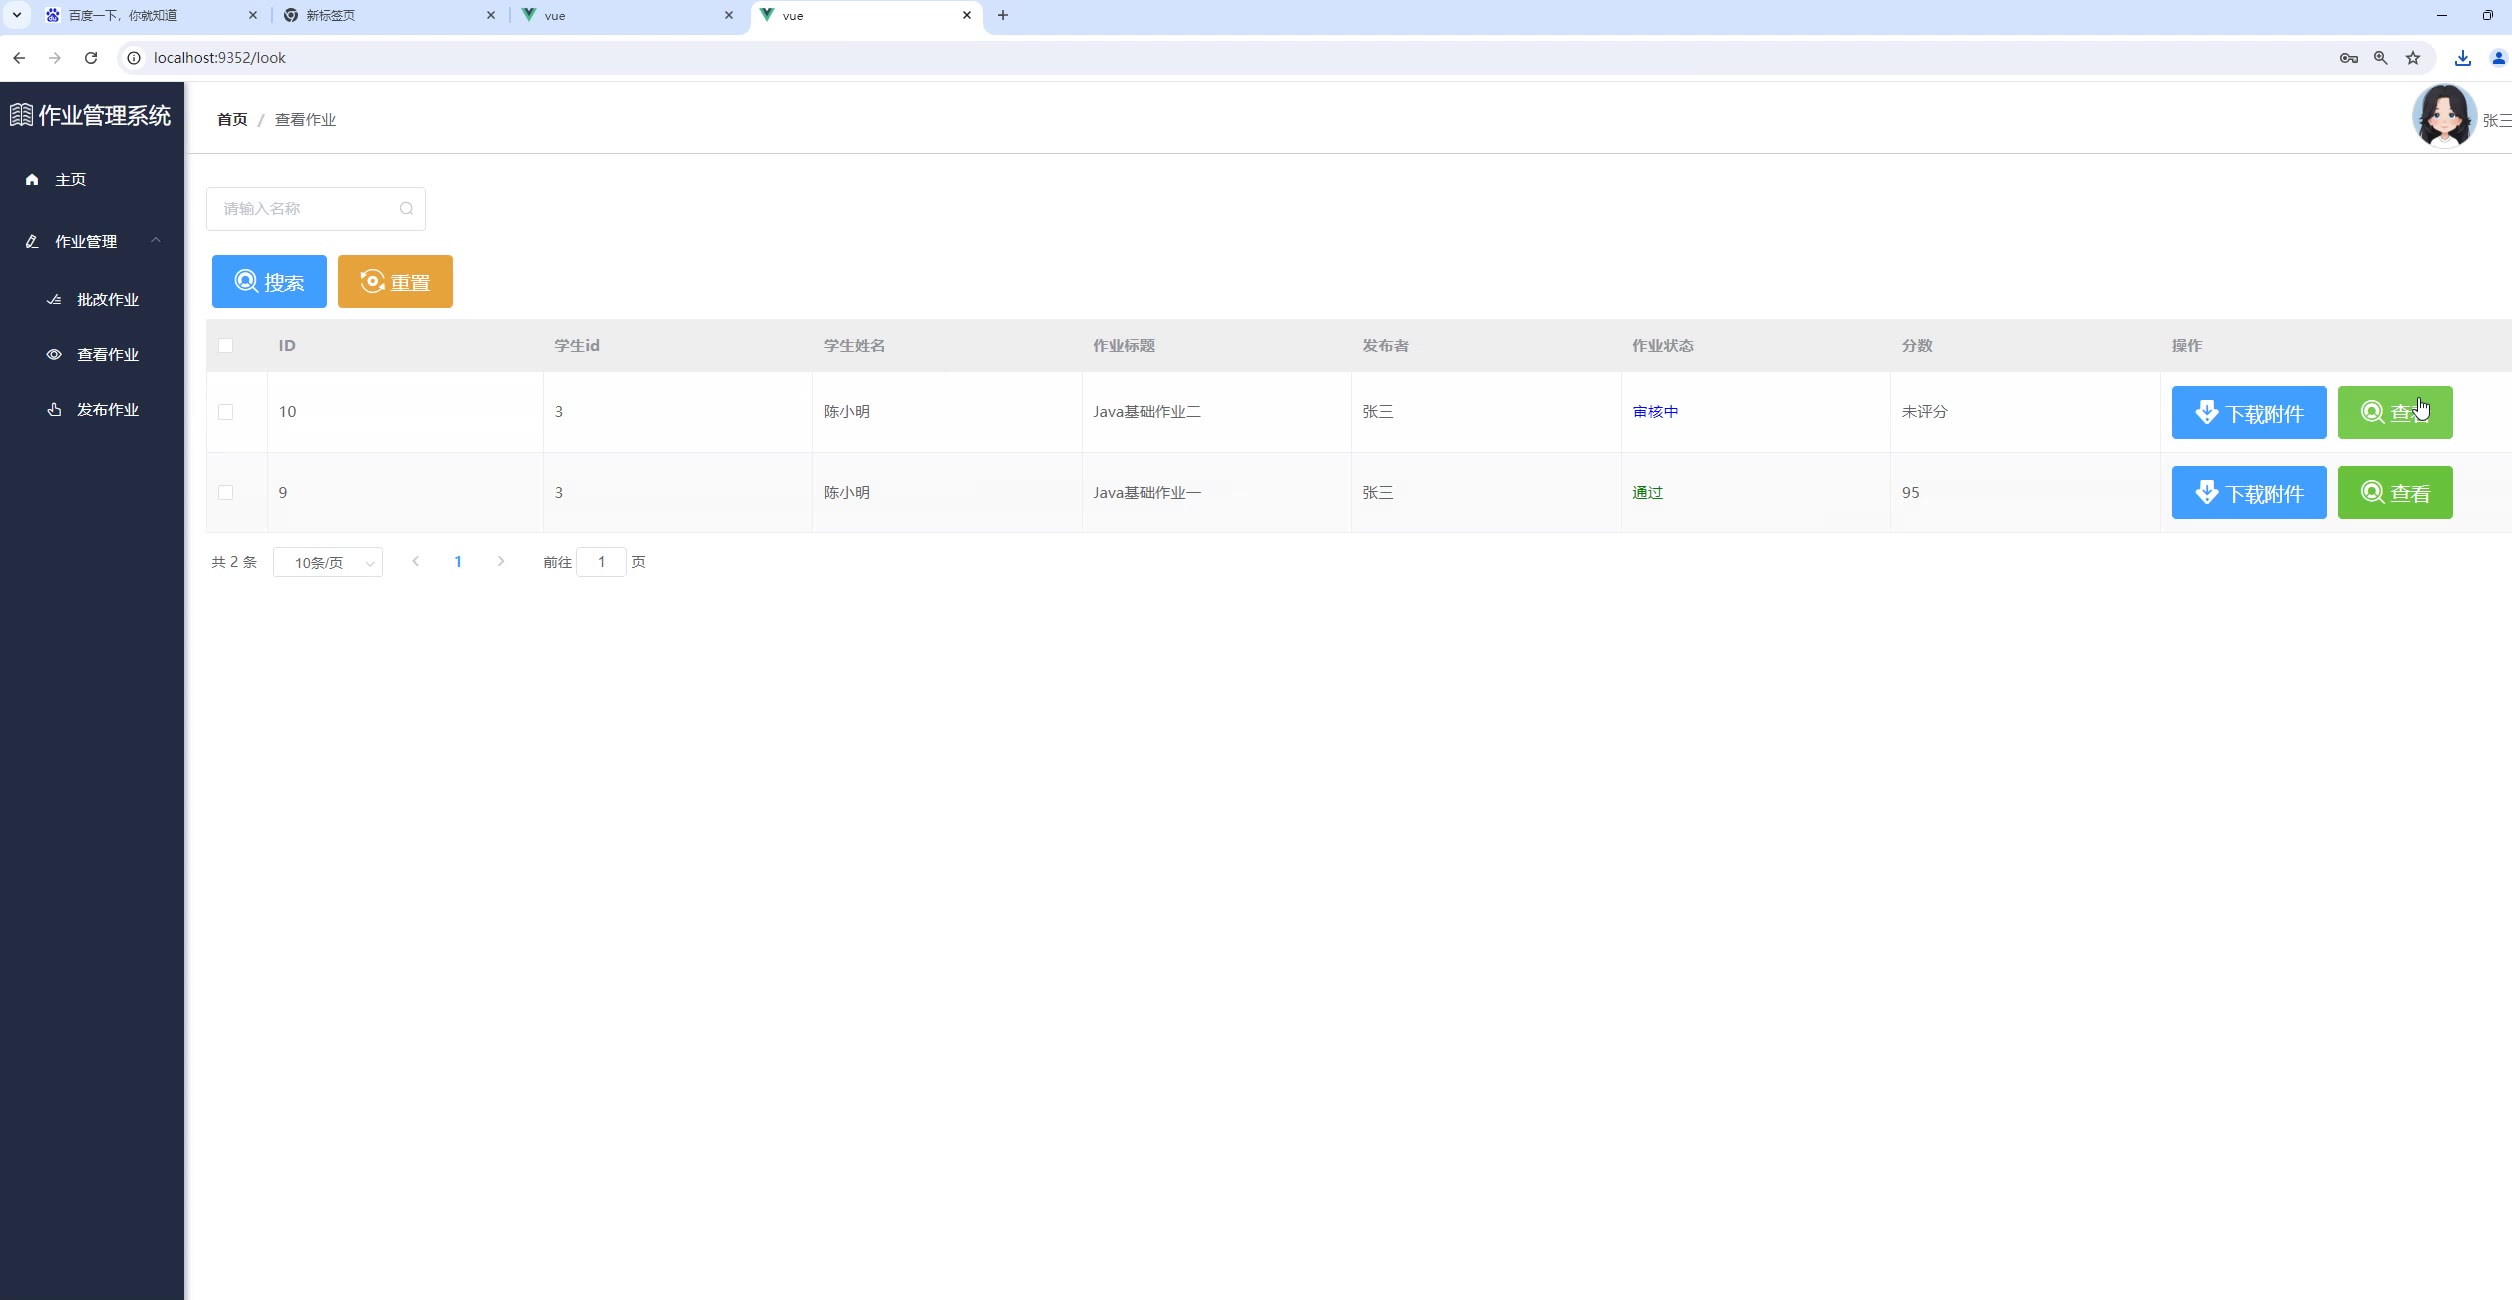The height and width of the screenshot is (1300, 2512).
Task: Click the 发布作业 hand icon in sidebar
Action: 54,410
